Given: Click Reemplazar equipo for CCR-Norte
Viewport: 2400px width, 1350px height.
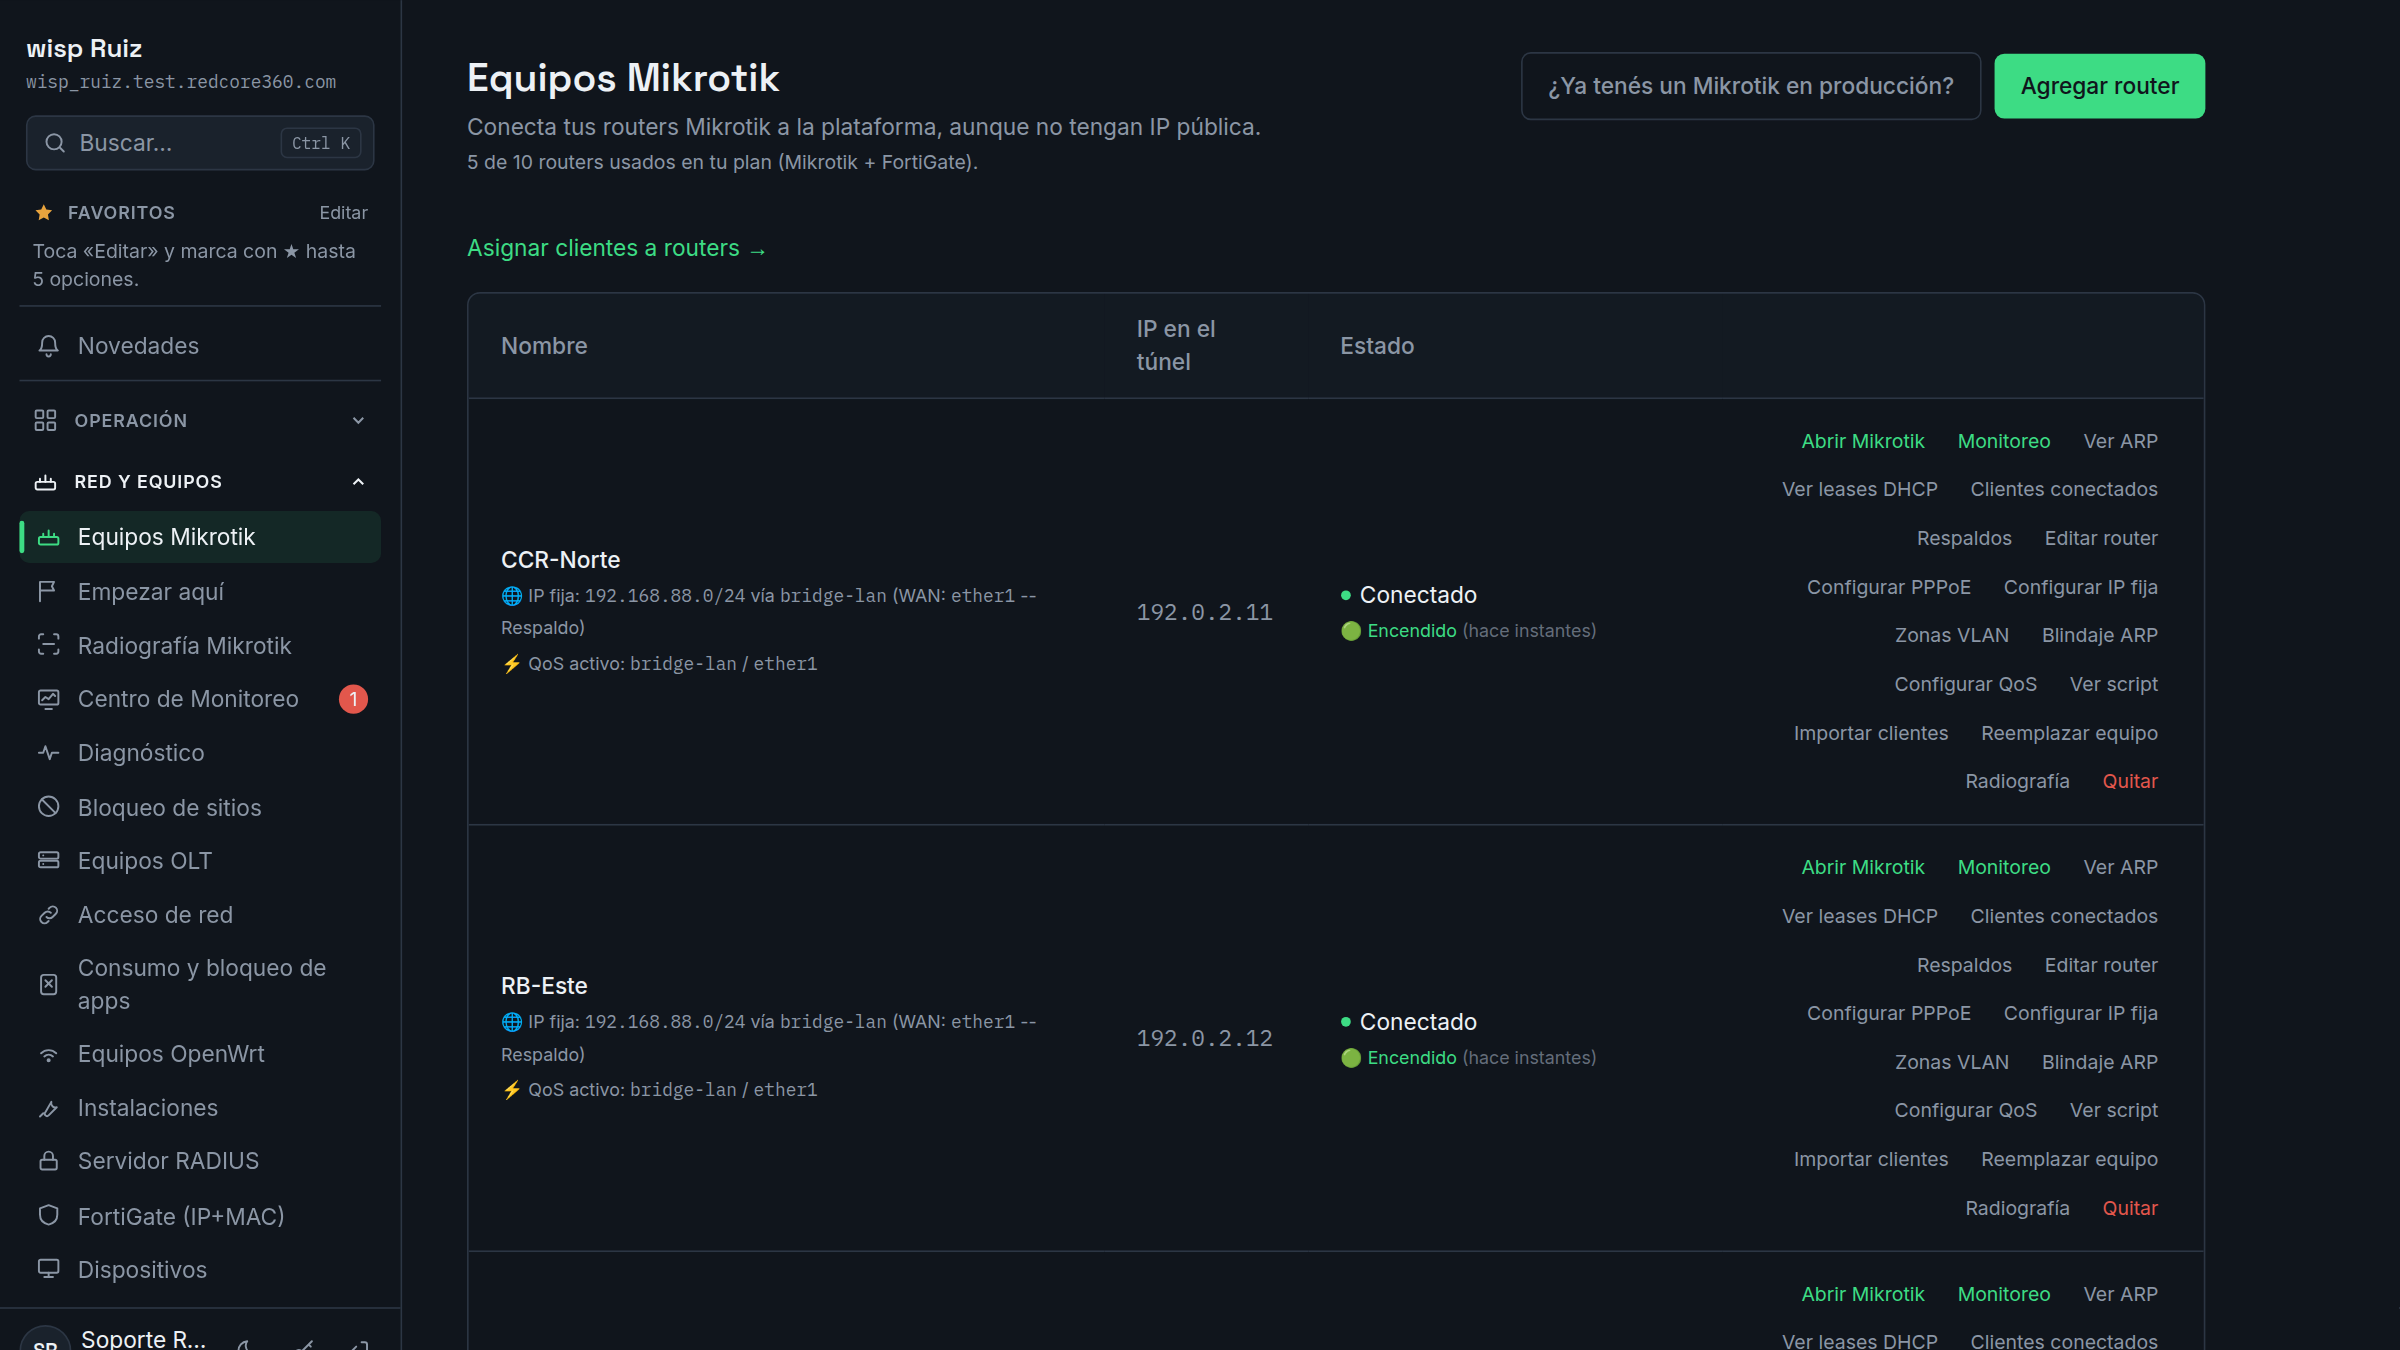Looking at the screenshot, I should [x=2069, y=733].
